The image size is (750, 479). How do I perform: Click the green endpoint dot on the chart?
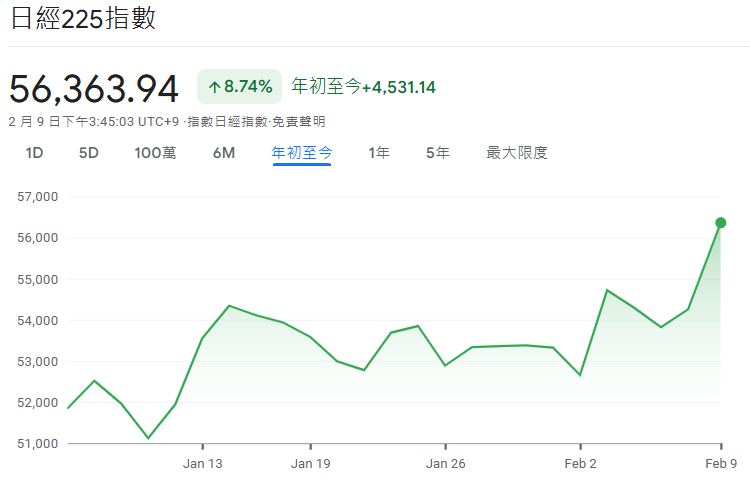point(720,222)
